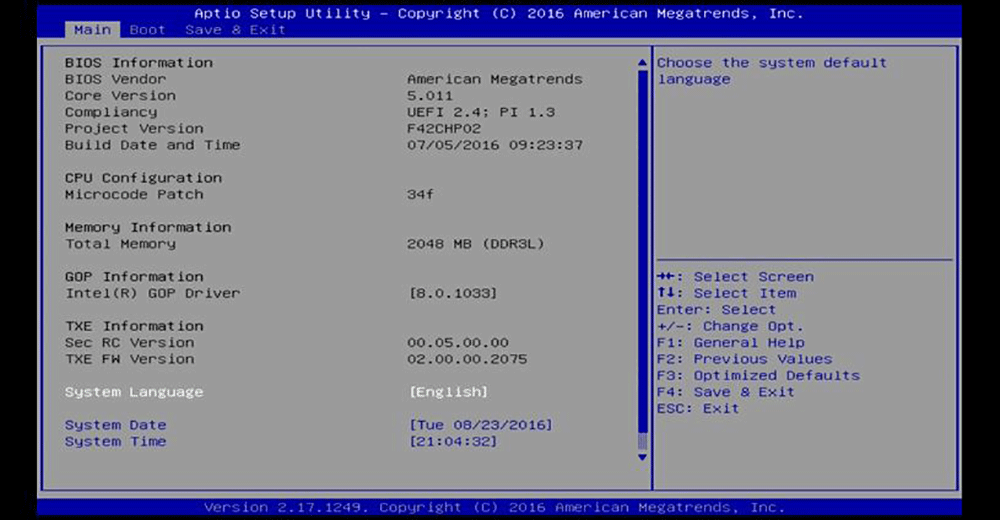Click the Total Memory label
The width and height of the screenshot is (1000, 520).
click(x=121, y=244)
